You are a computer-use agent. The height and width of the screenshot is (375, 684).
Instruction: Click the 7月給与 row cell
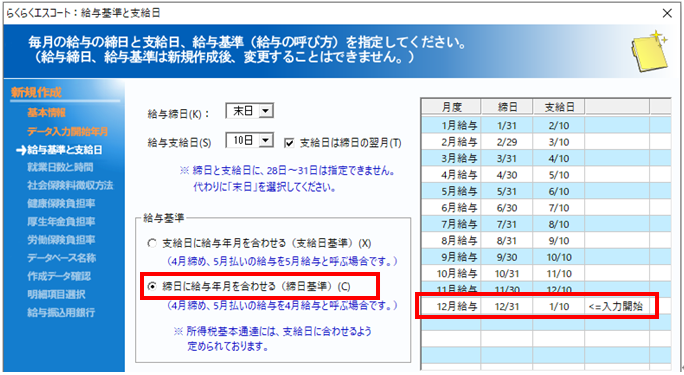point(451,224)
